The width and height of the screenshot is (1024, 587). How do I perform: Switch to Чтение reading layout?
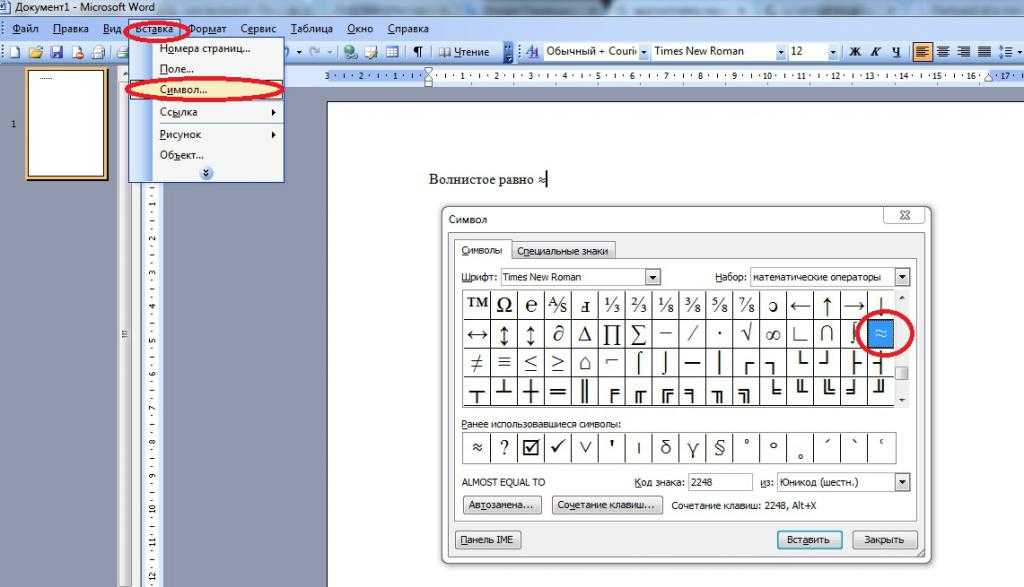point(464,52)
